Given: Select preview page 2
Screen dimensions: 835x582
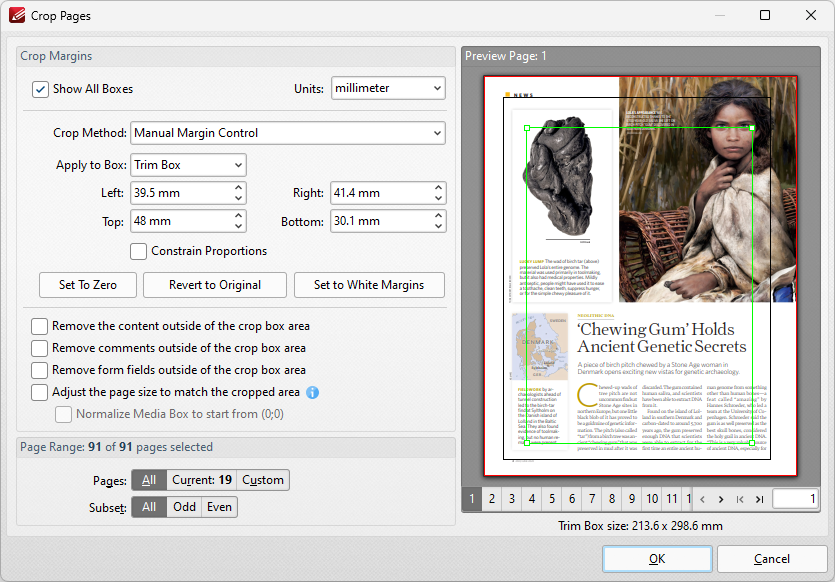Looking at the screenshot, I should 492,499.
